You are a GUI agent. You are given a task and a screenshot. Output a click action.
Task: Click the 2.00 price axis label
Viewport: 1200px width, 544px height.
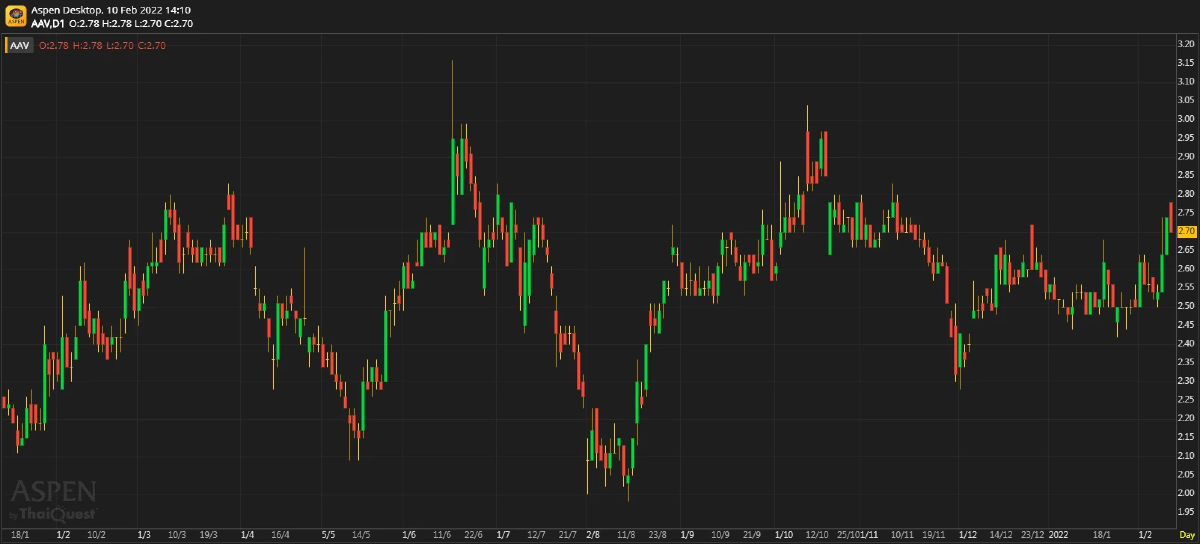pos(1186,493)
